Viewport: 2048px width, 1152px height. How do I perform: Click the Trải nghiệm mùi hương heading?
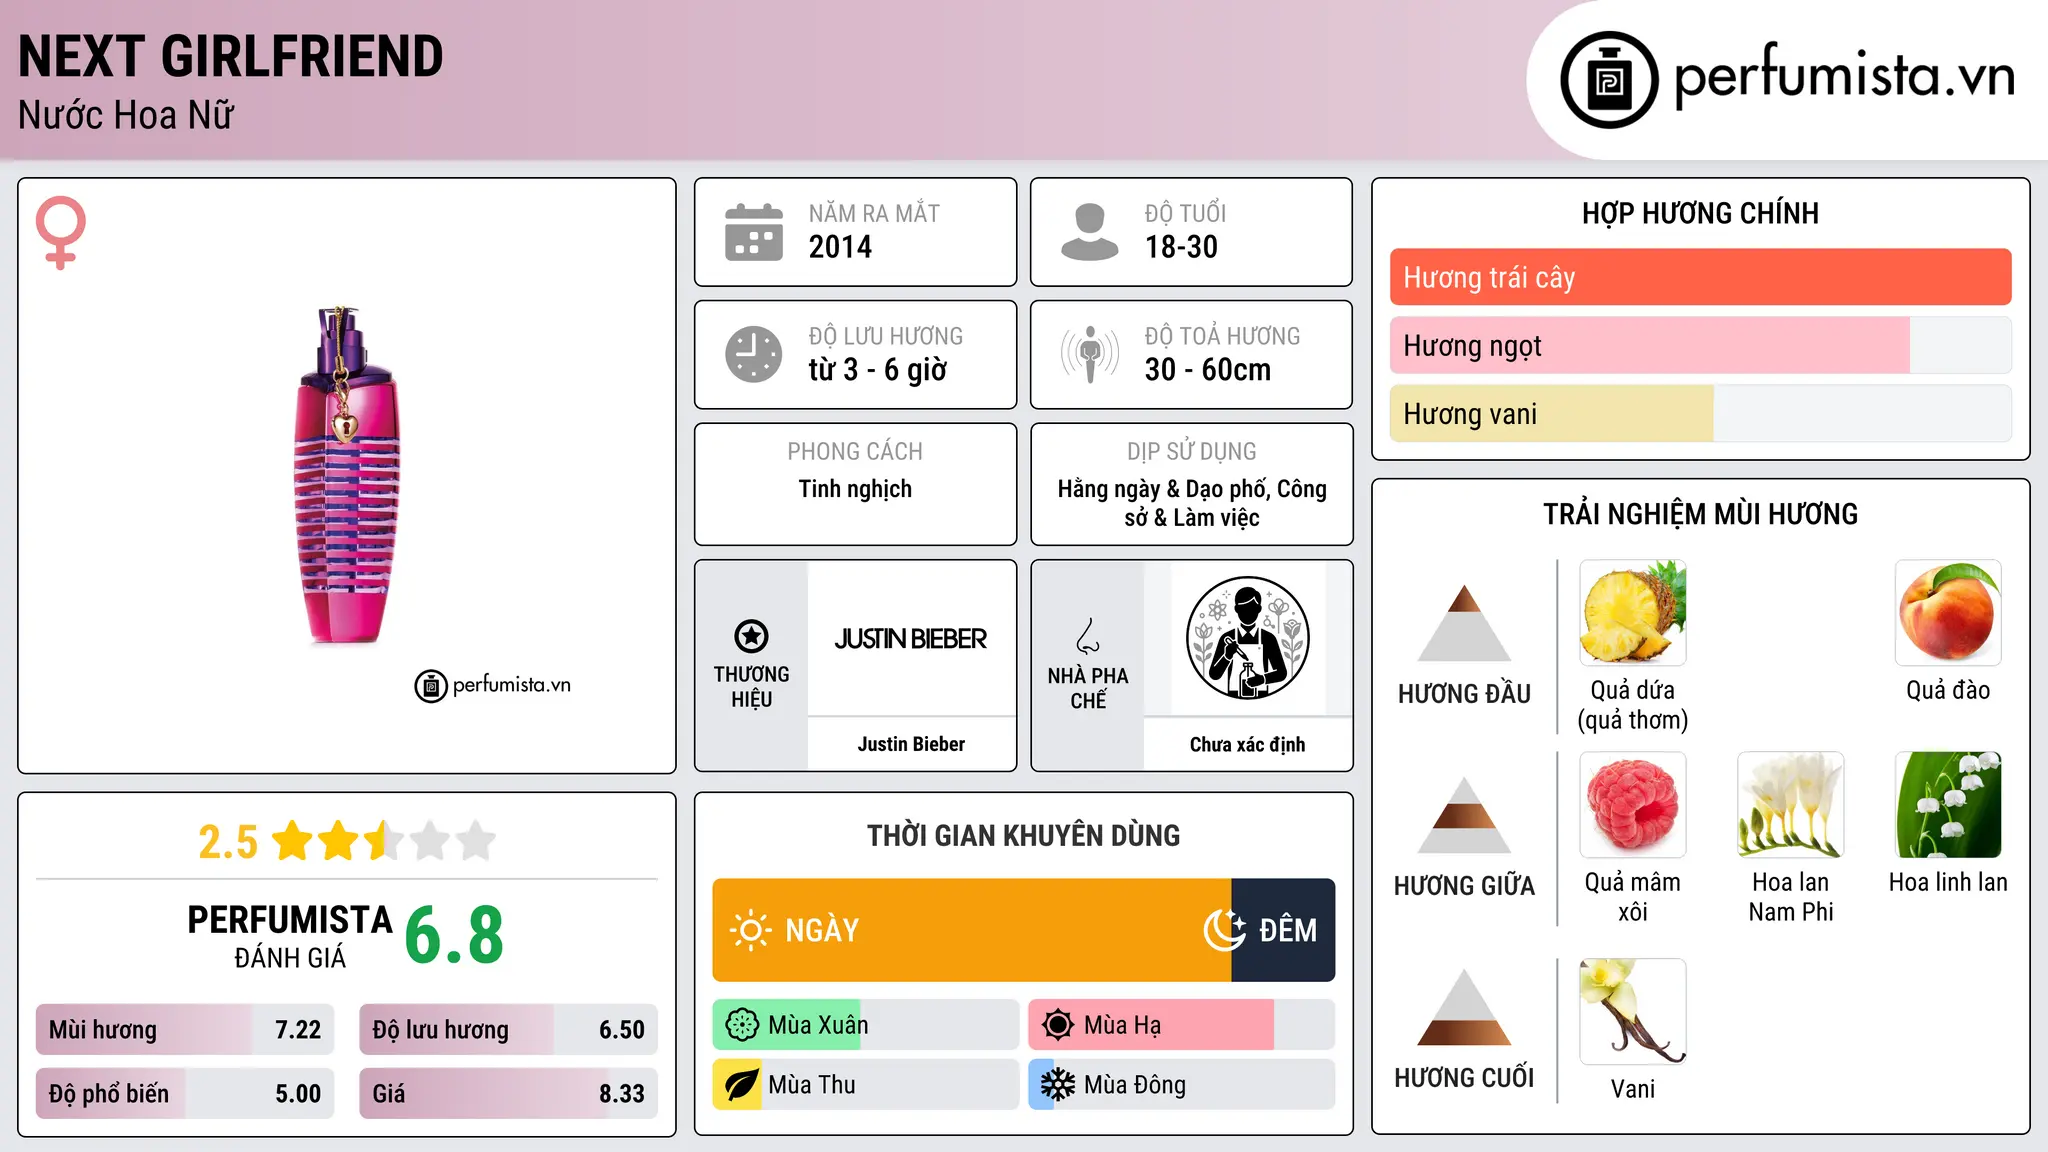[x=1700, y=514]
